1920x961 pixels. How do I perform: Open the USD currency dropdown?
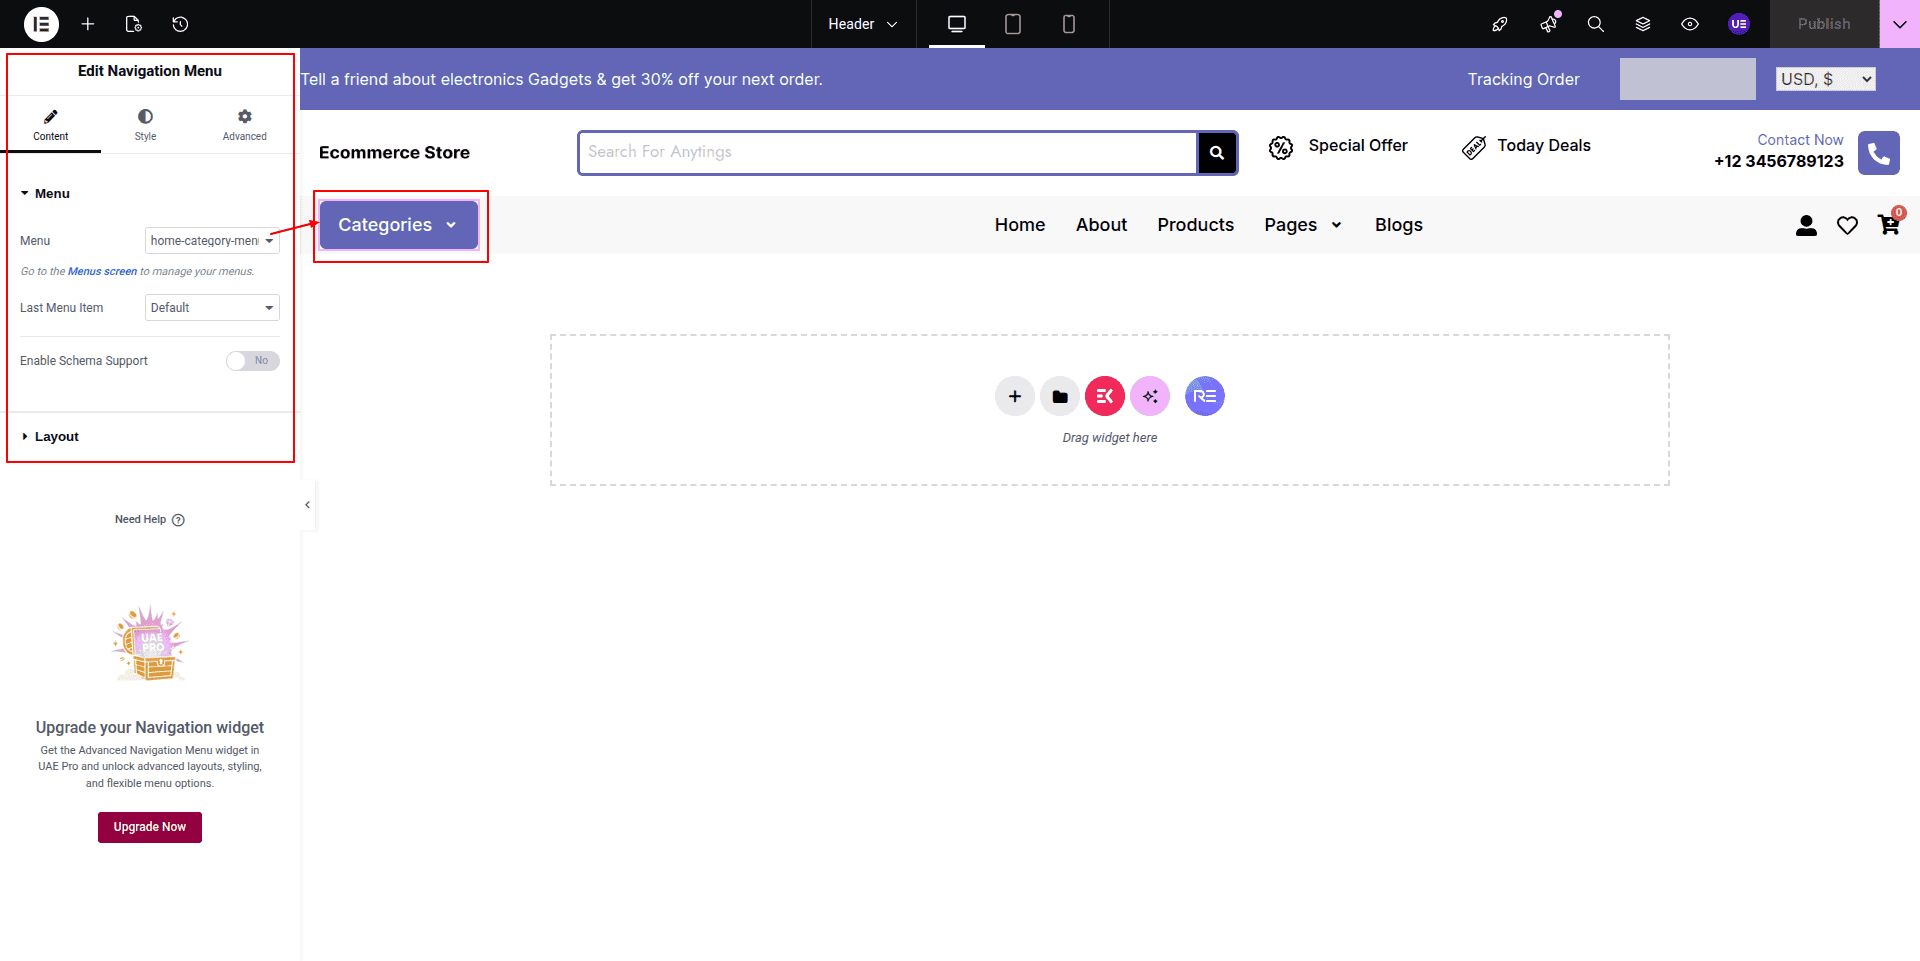point(1825,79)
